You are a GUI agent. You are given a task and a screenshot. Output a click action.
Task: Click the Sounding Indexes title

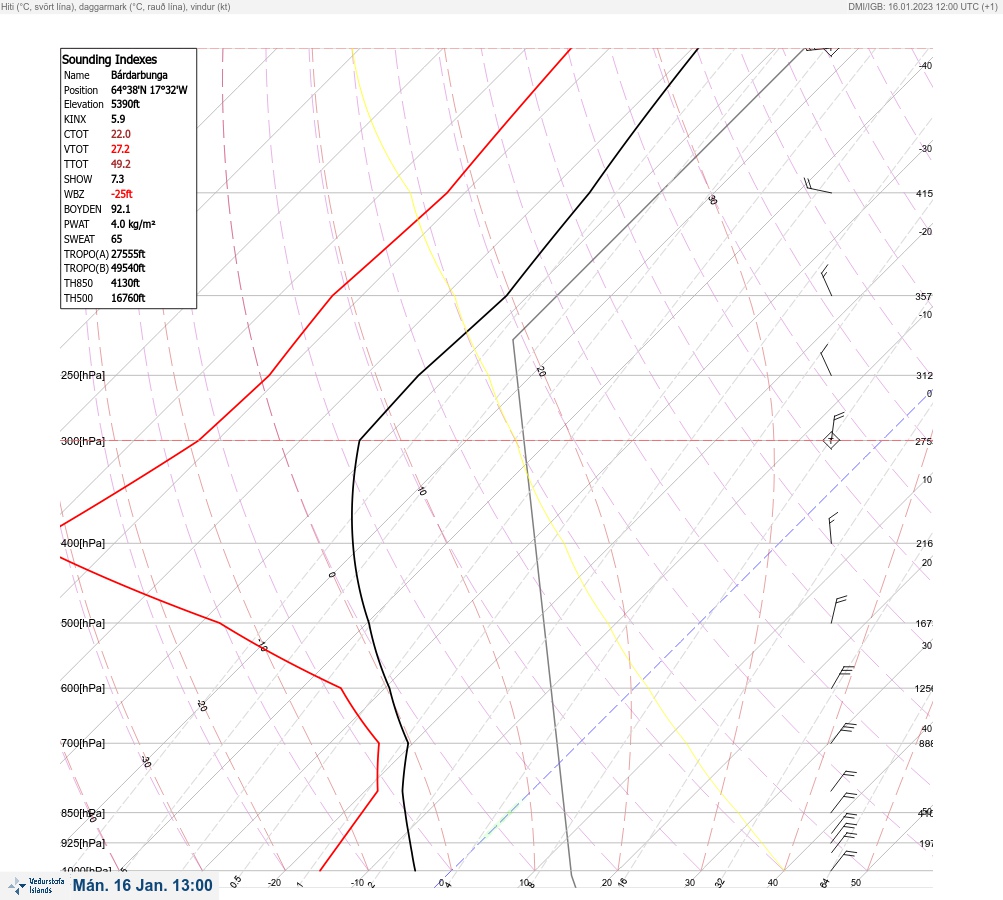pyautogui.click(x=109, y=59)
